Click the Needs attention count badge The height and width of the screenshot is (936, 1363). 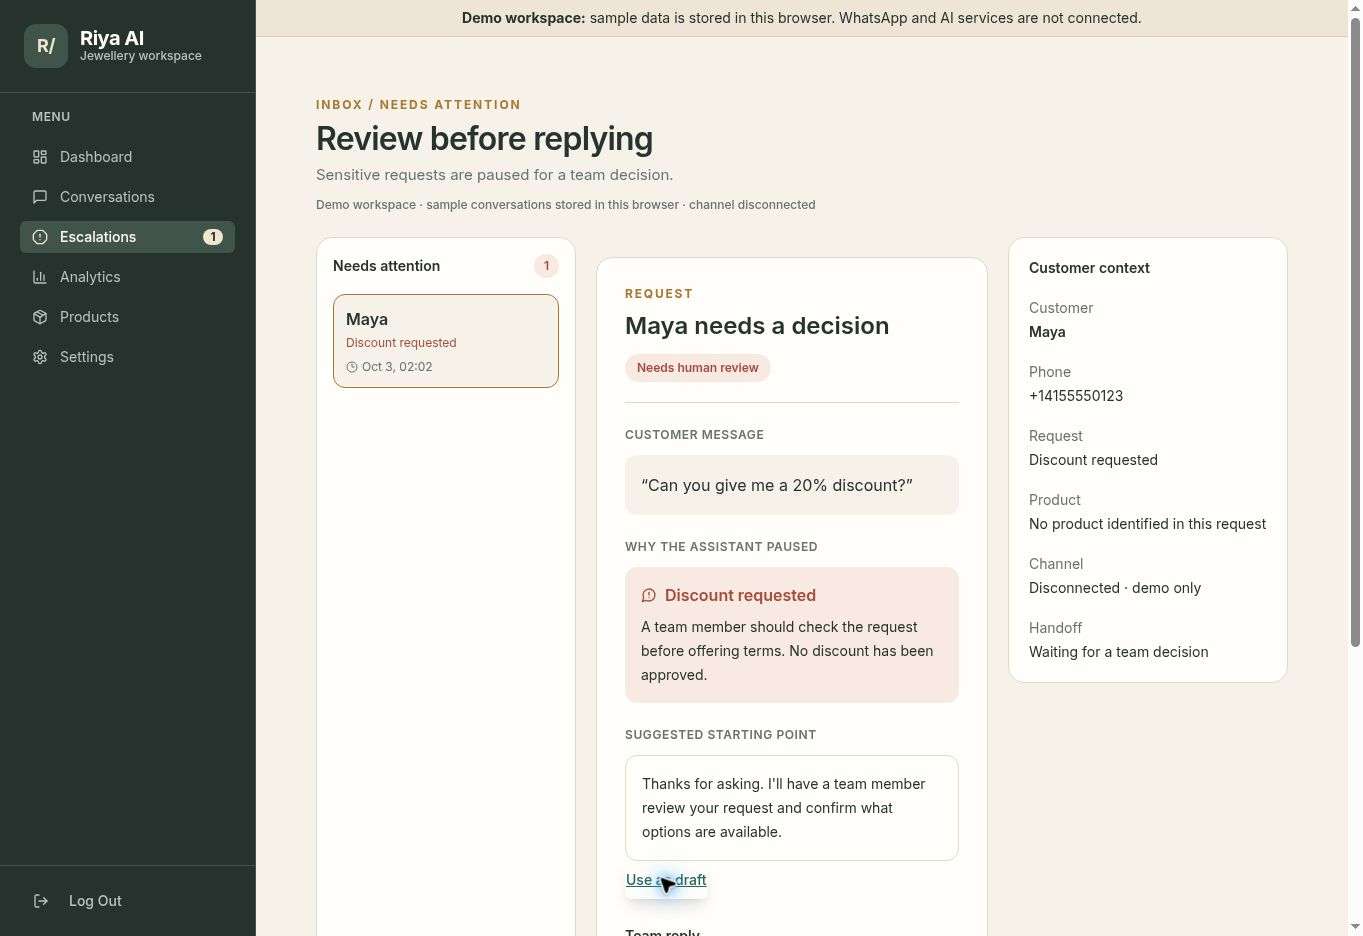click(546, 266)
